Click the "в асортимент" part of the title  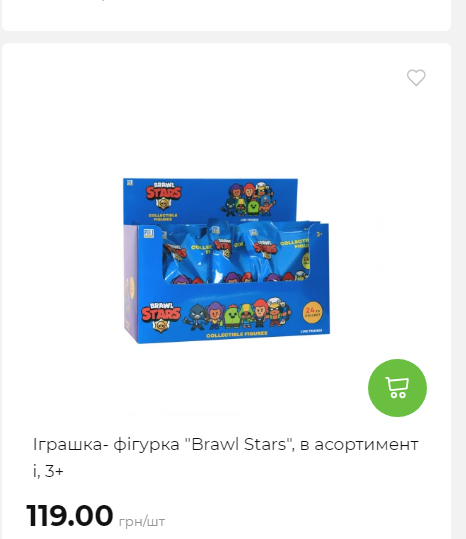(x=359, y=444)
